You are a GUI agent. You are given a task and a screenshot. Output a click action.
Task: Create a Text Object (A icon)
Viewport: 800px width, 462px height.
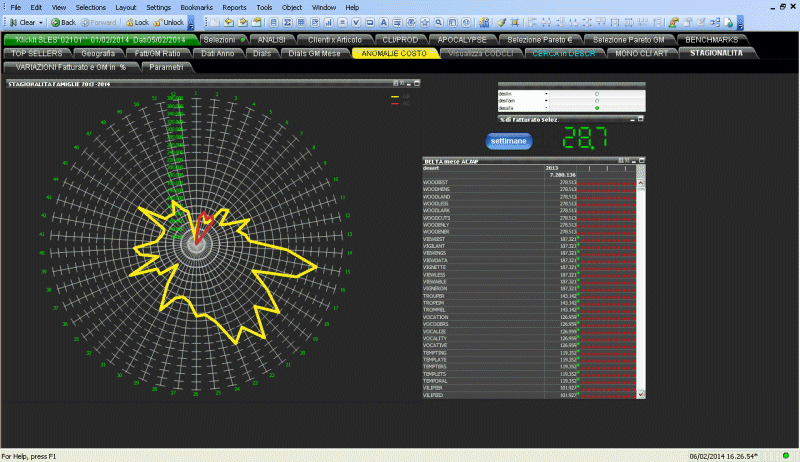coord(384,22)
